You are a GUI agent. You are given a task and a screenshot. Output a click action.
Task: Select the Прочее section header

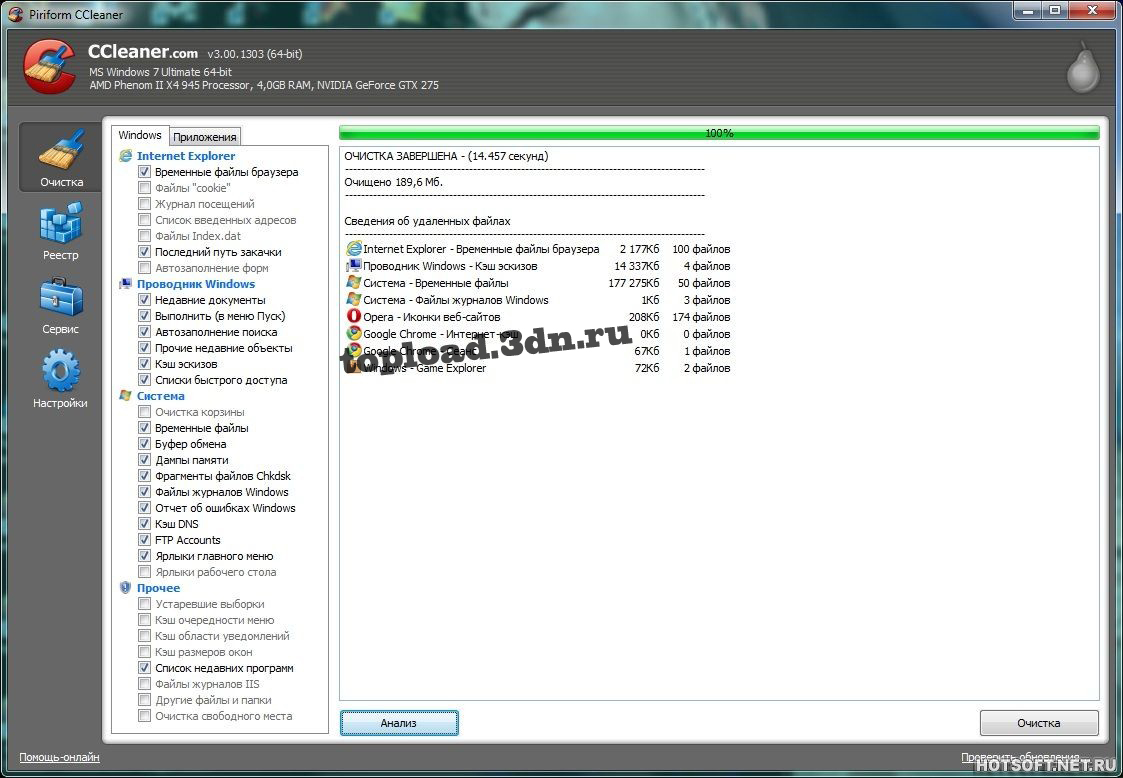pos(158,588)
